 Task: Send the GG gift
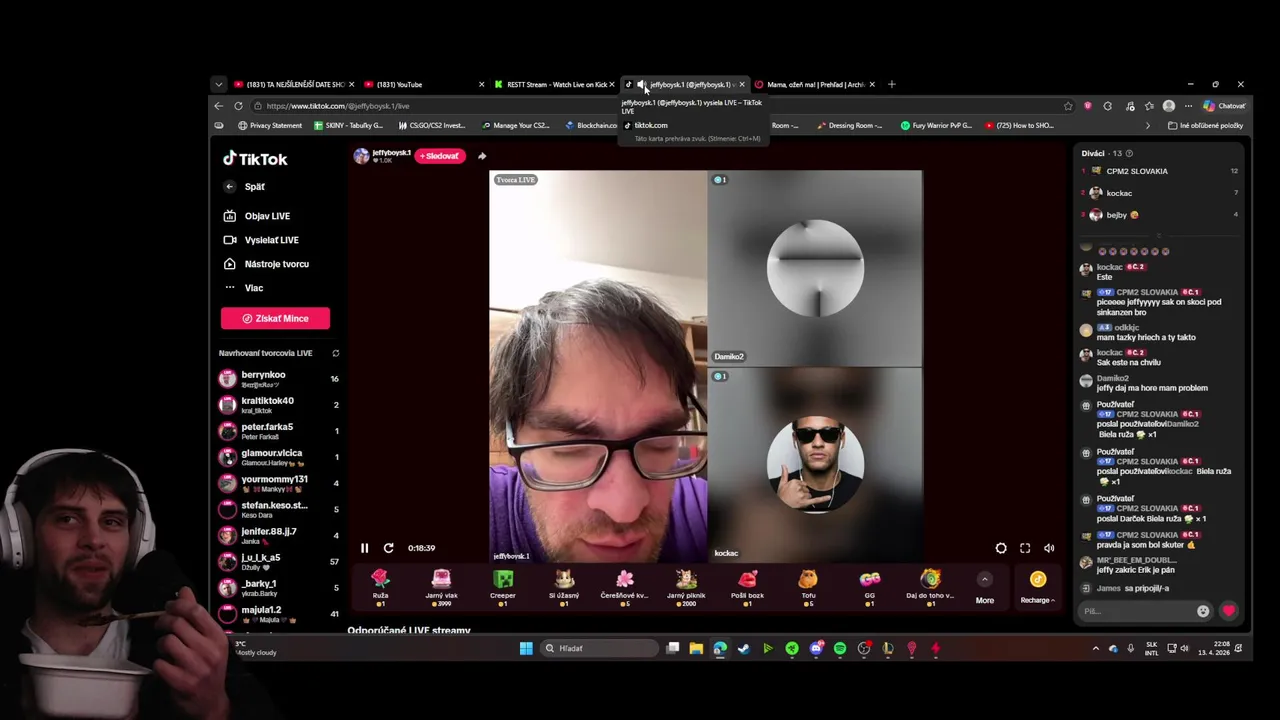coord(870,587)
